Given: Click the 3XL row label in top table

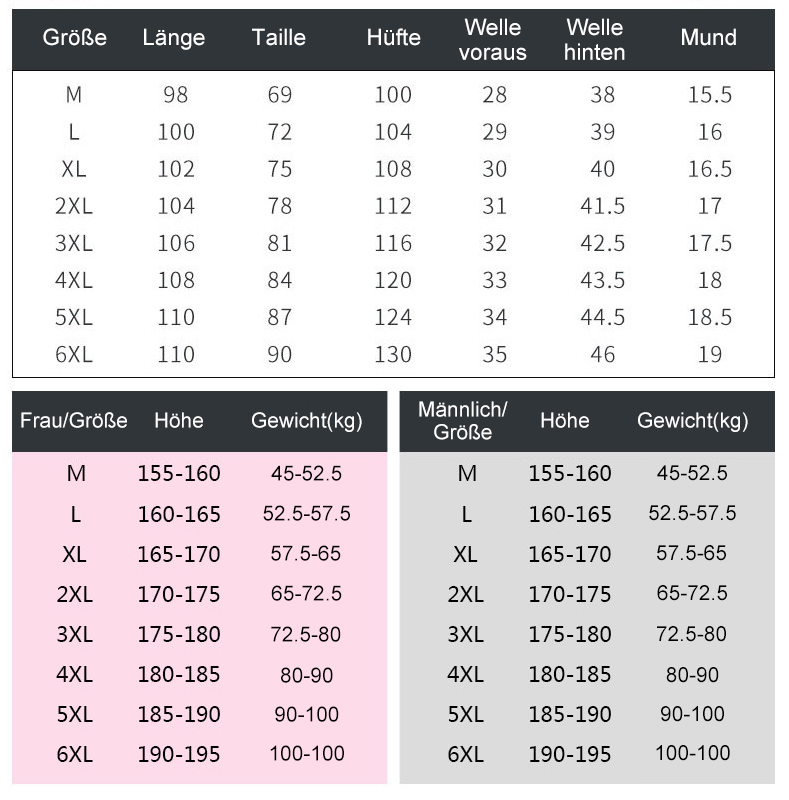Looking at the screenshot, I should (x=74, y=243).
